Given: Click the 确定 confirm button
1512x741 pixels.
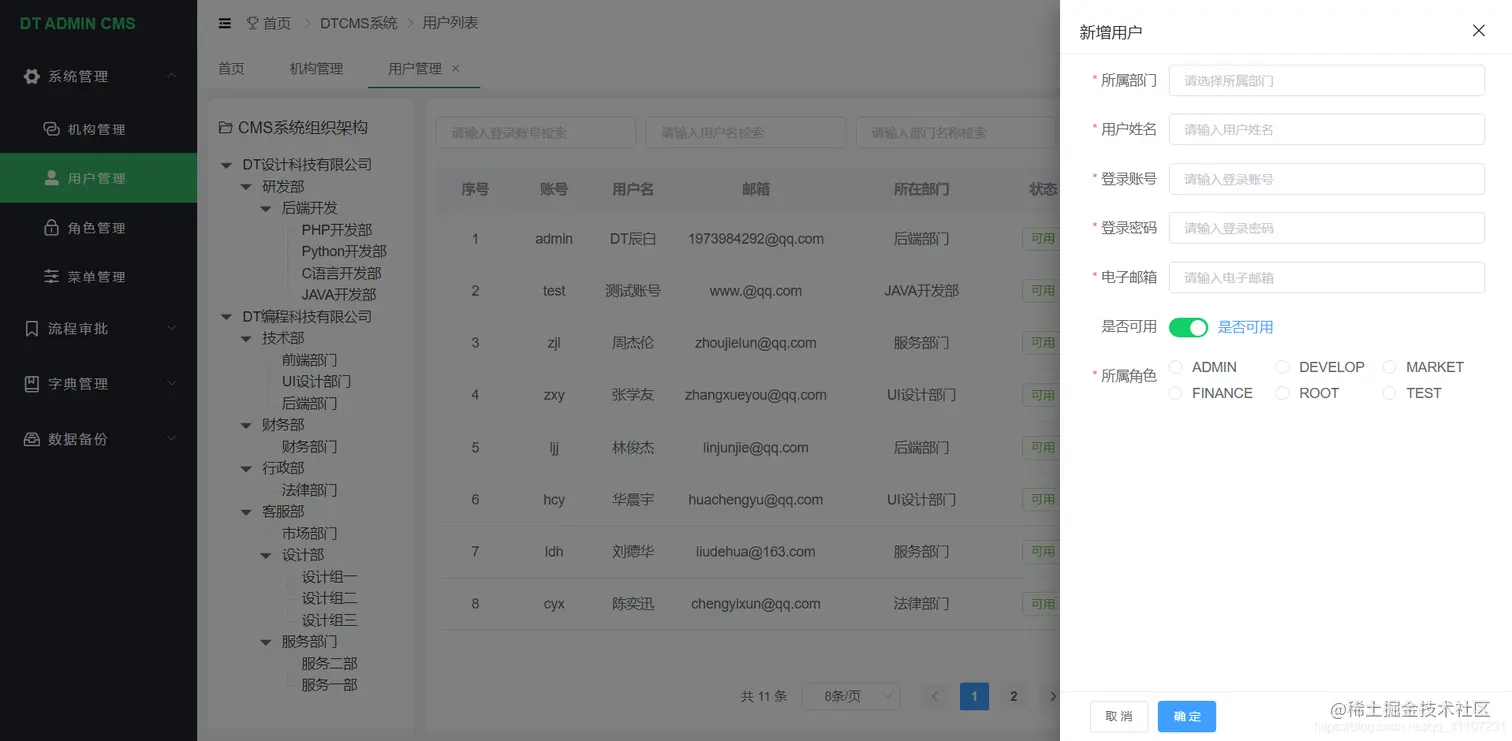Looking at the screenshot, I should (1186, 716).
